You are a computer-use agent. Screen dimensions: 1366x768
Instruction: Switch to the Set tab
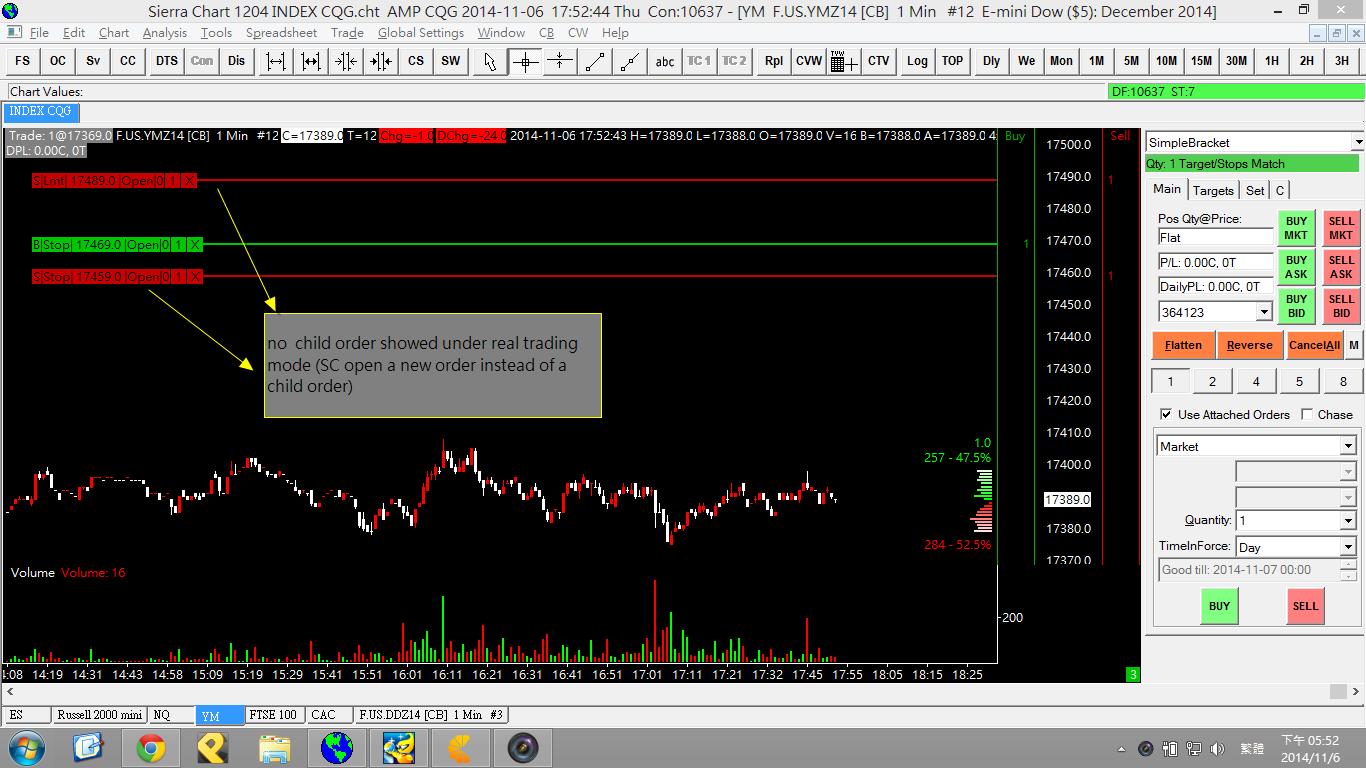pos(1255,190)
